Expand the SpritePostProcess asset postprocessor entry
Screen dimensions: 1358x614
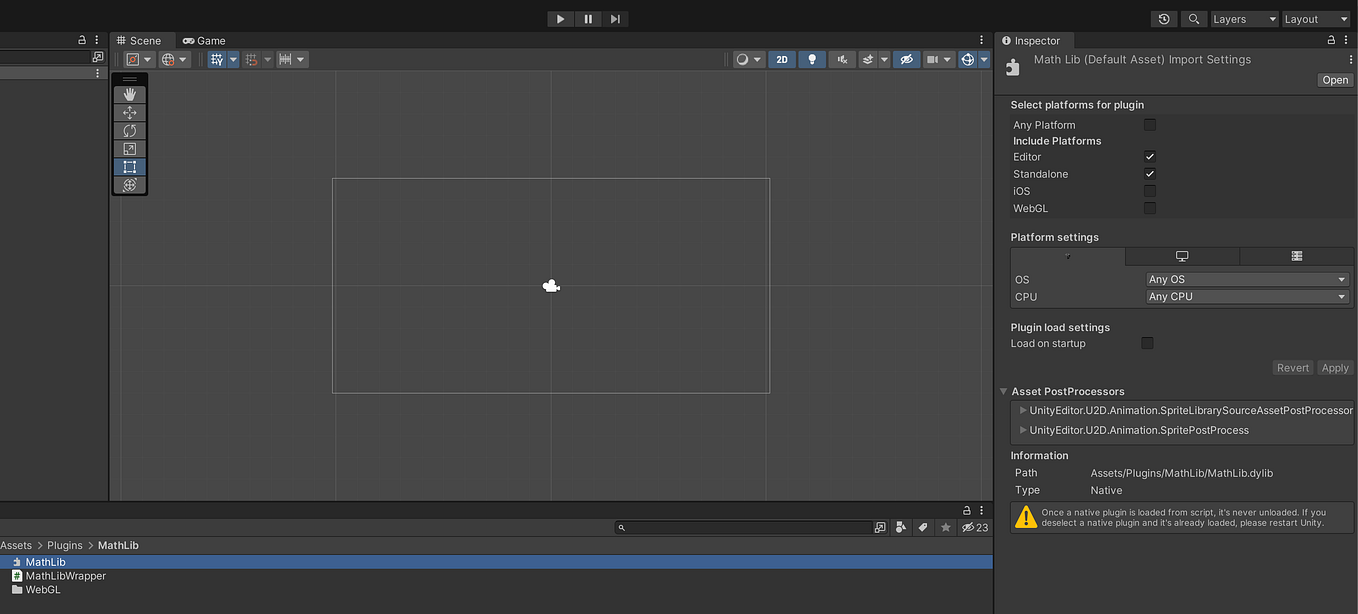tap(1022, 430)
